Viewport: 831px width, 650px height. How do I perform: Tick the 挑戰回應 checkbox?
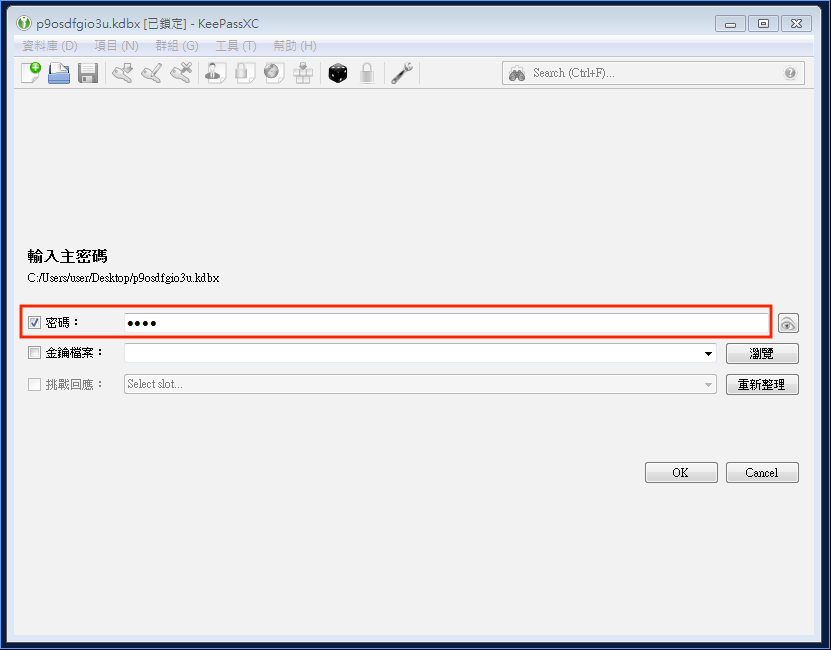tap(35, 384)
